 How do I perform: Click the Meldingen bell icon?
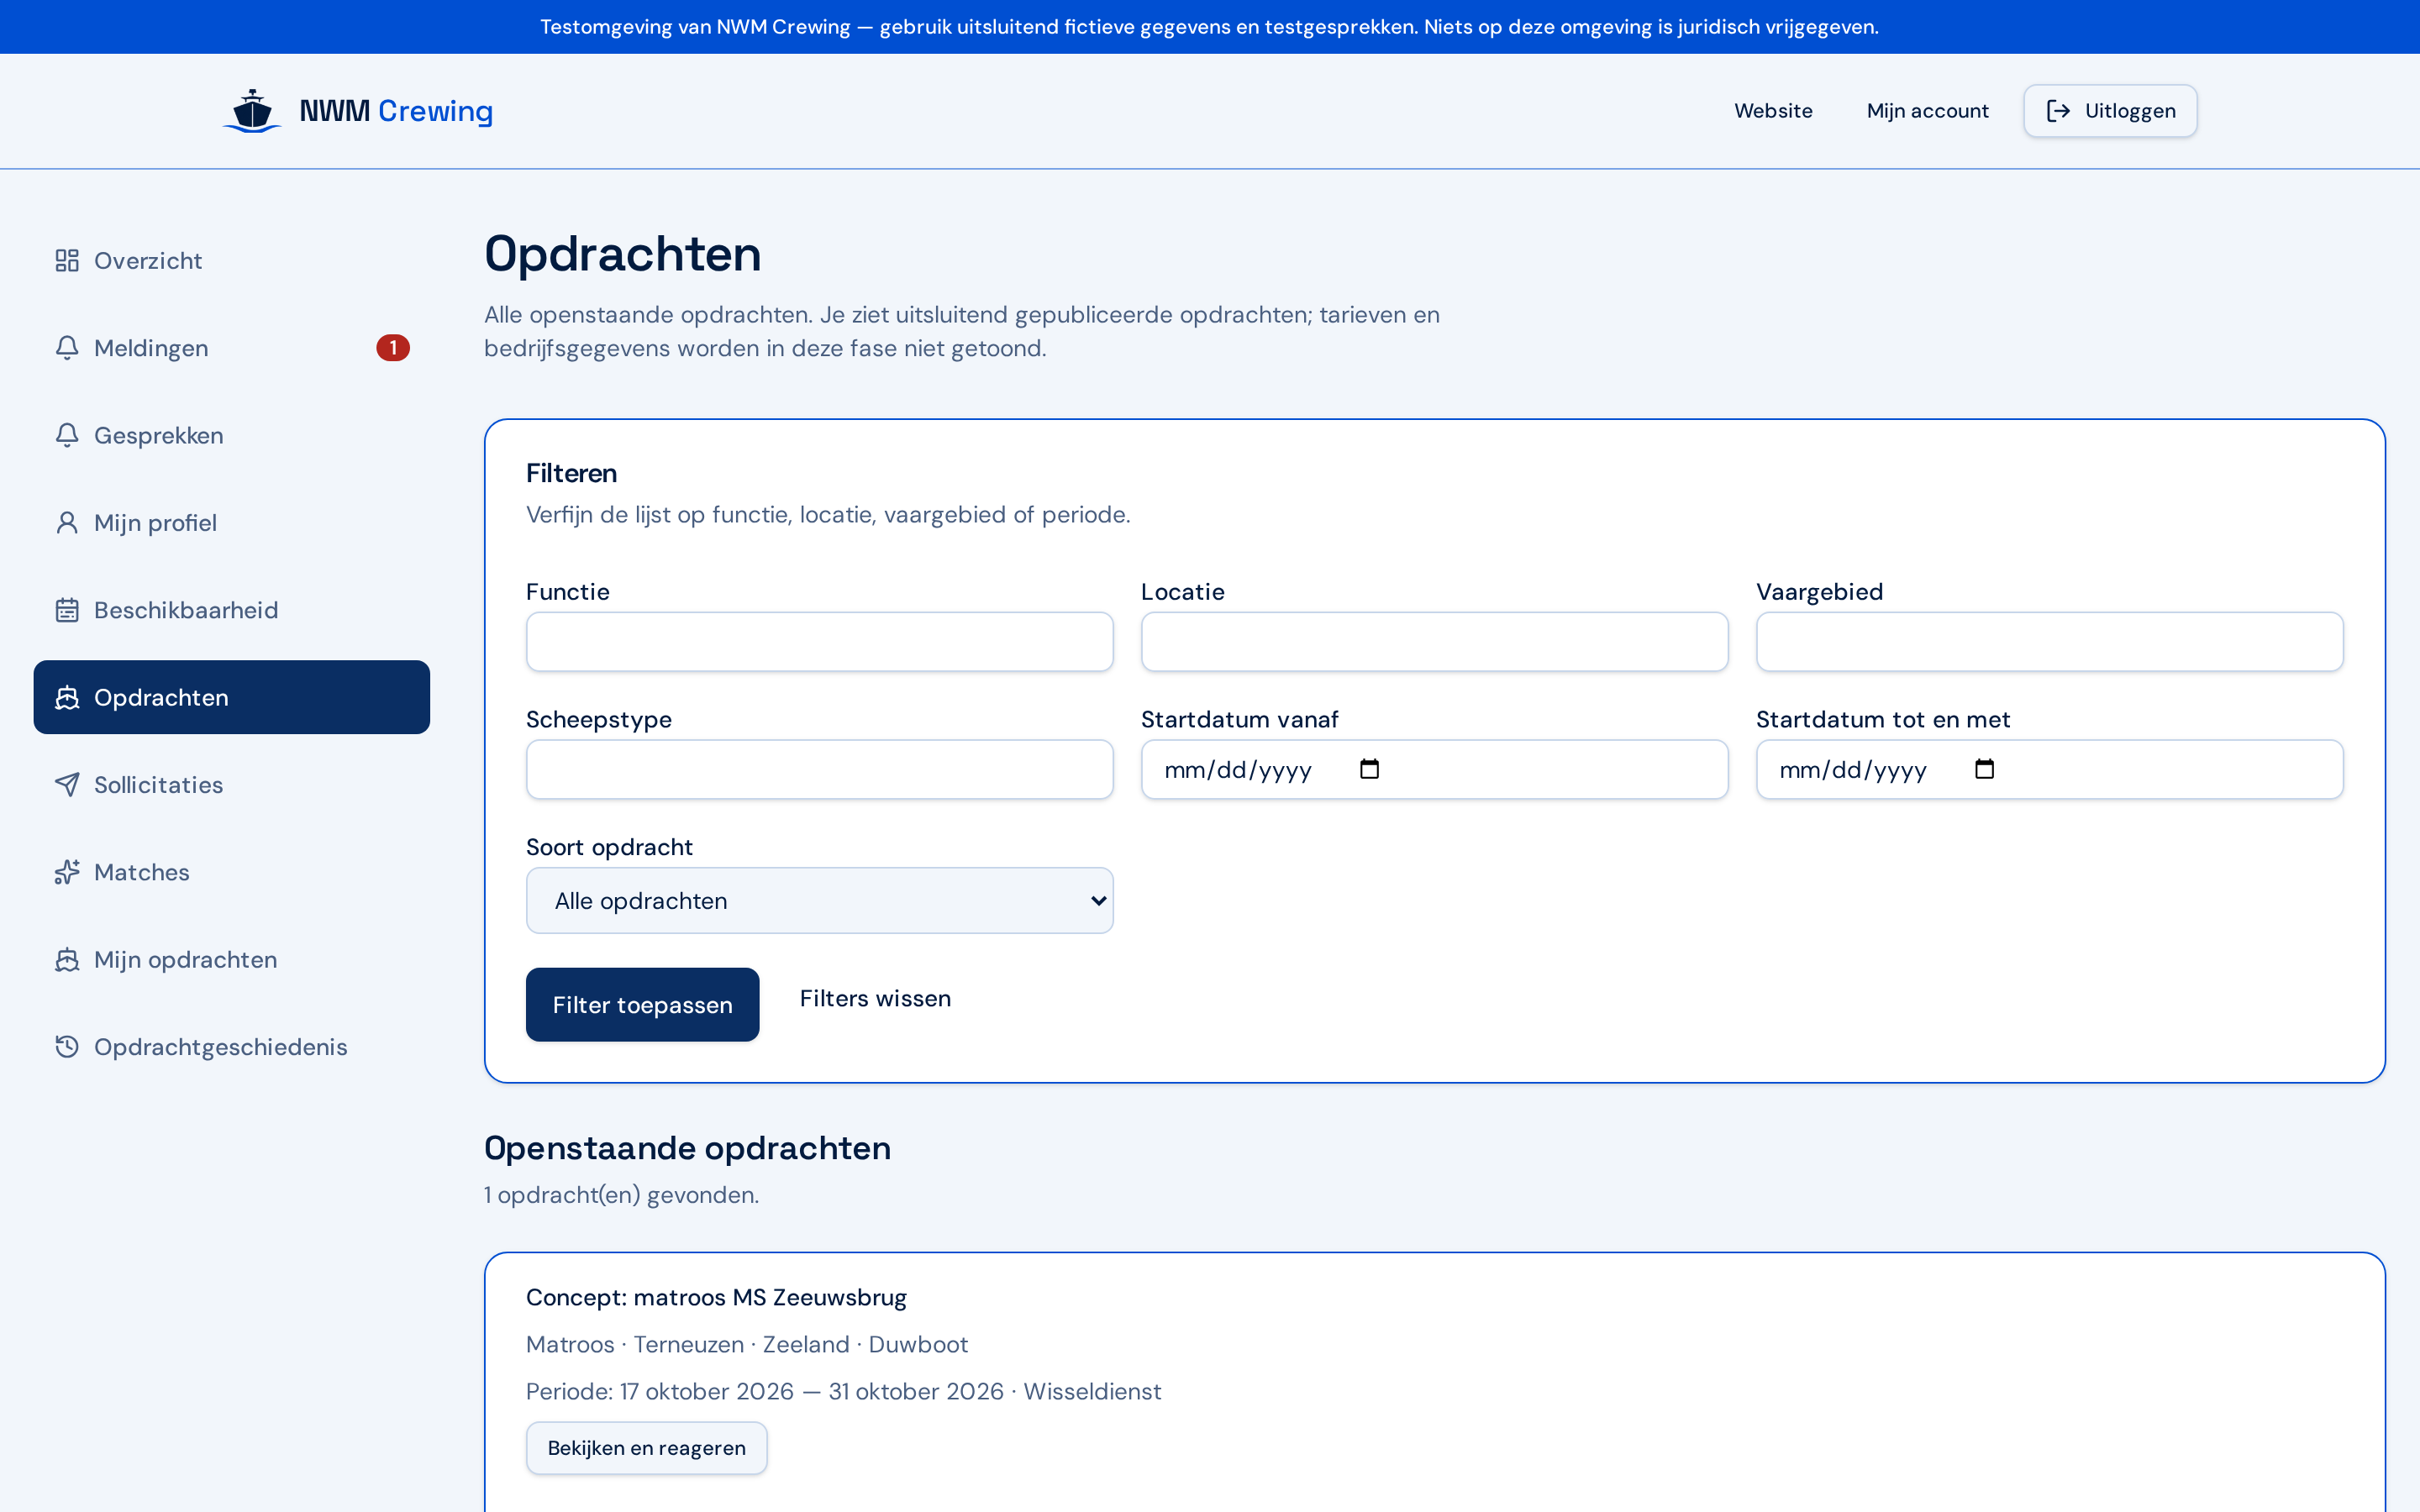click(x=67, y=348)
